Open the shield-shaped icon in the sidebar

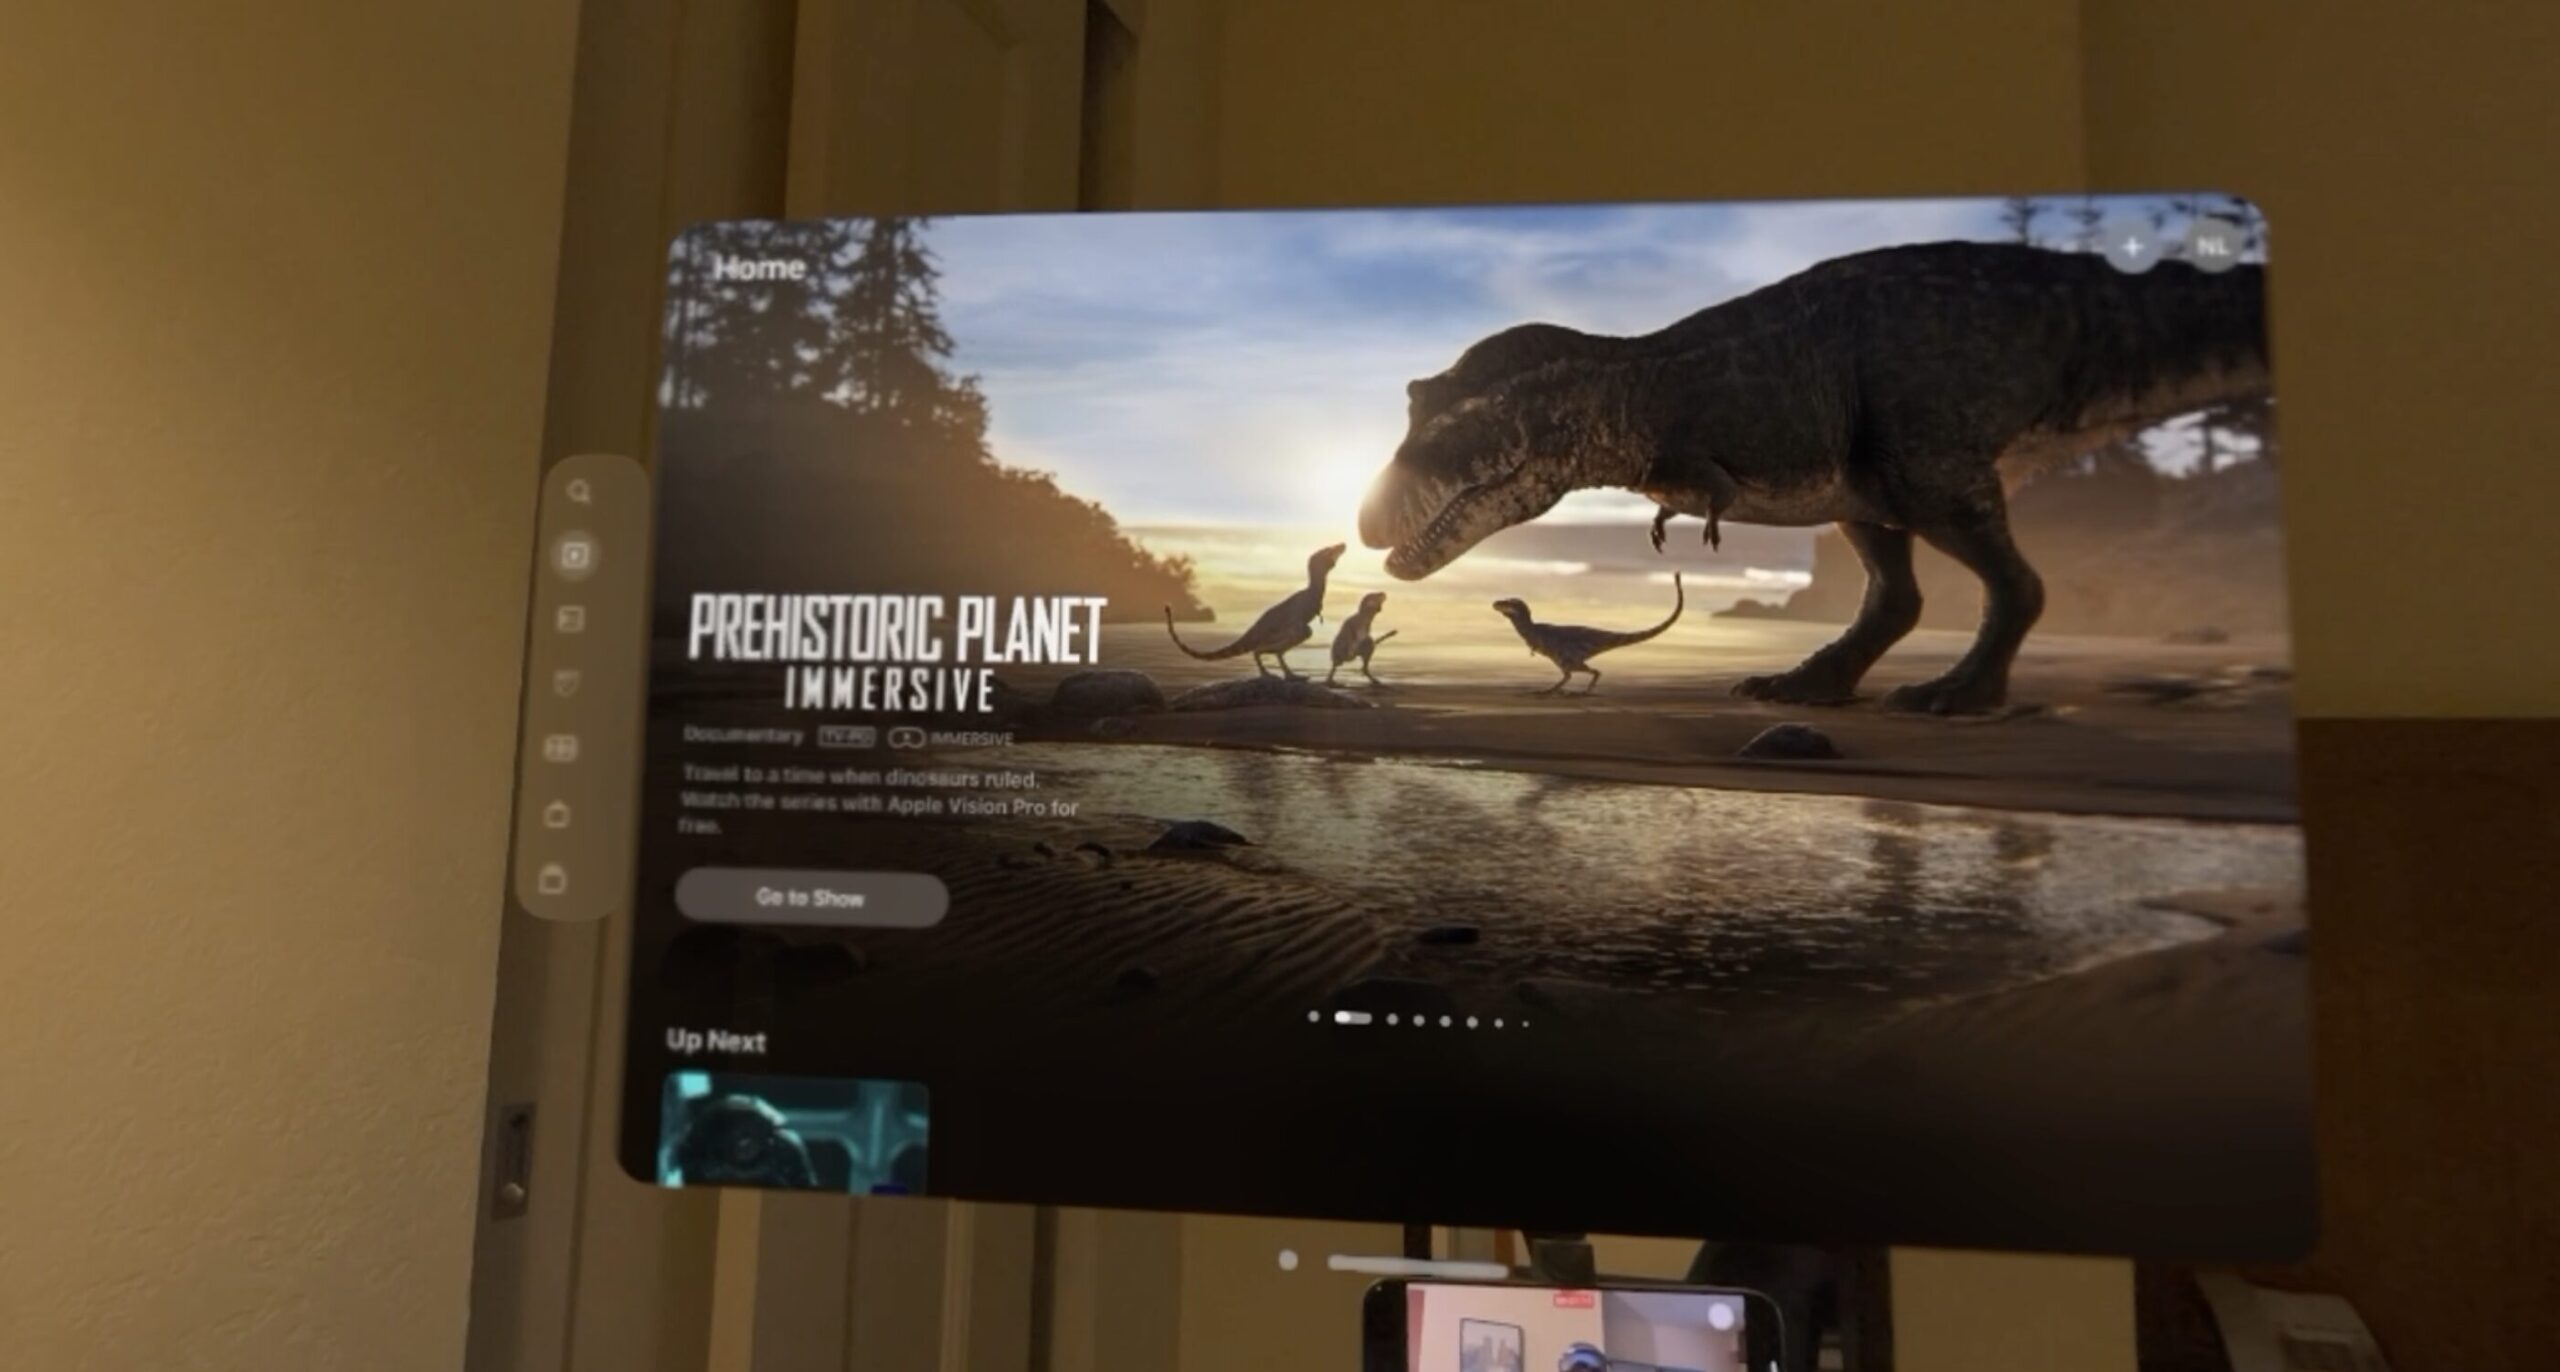[x=566, y=684]
